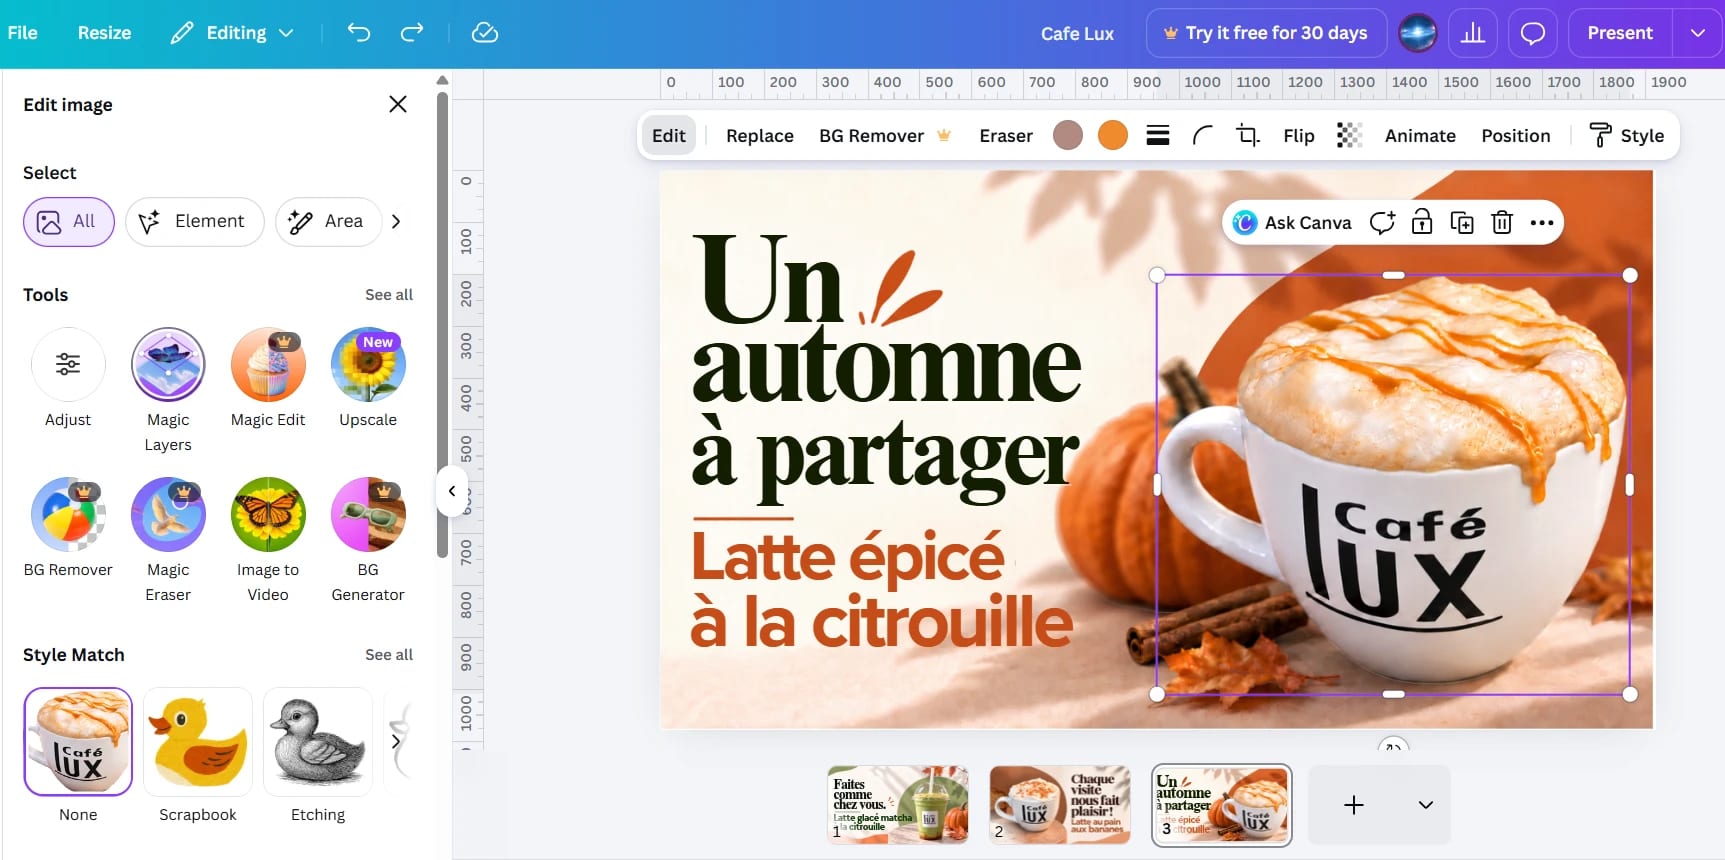1725x860 pixels.
Task: Show more Select mode options
Action: tap(396, 222)
